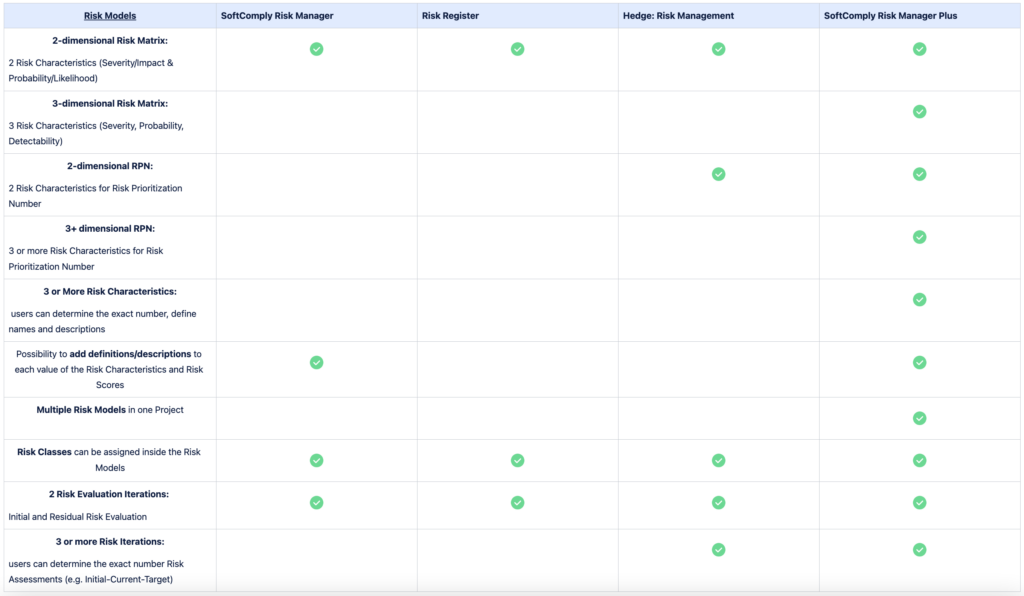Click the 2 Risk Evaluation Iterations checkmark for Risk Register

517,503
